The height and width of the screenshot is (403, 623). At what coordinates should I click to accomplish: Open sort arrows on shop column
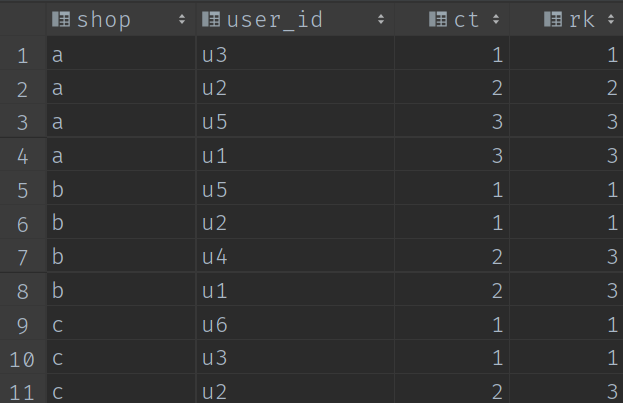click(x=182, y=19)
